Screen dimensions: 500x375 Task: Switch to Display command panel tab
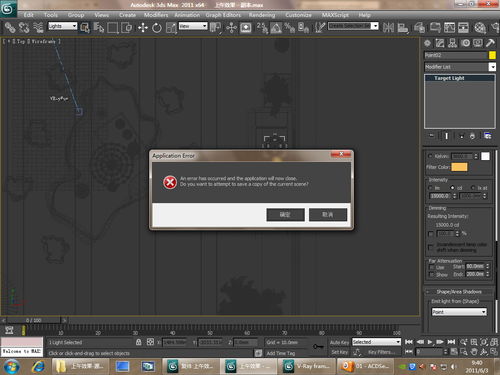[478, 43]
